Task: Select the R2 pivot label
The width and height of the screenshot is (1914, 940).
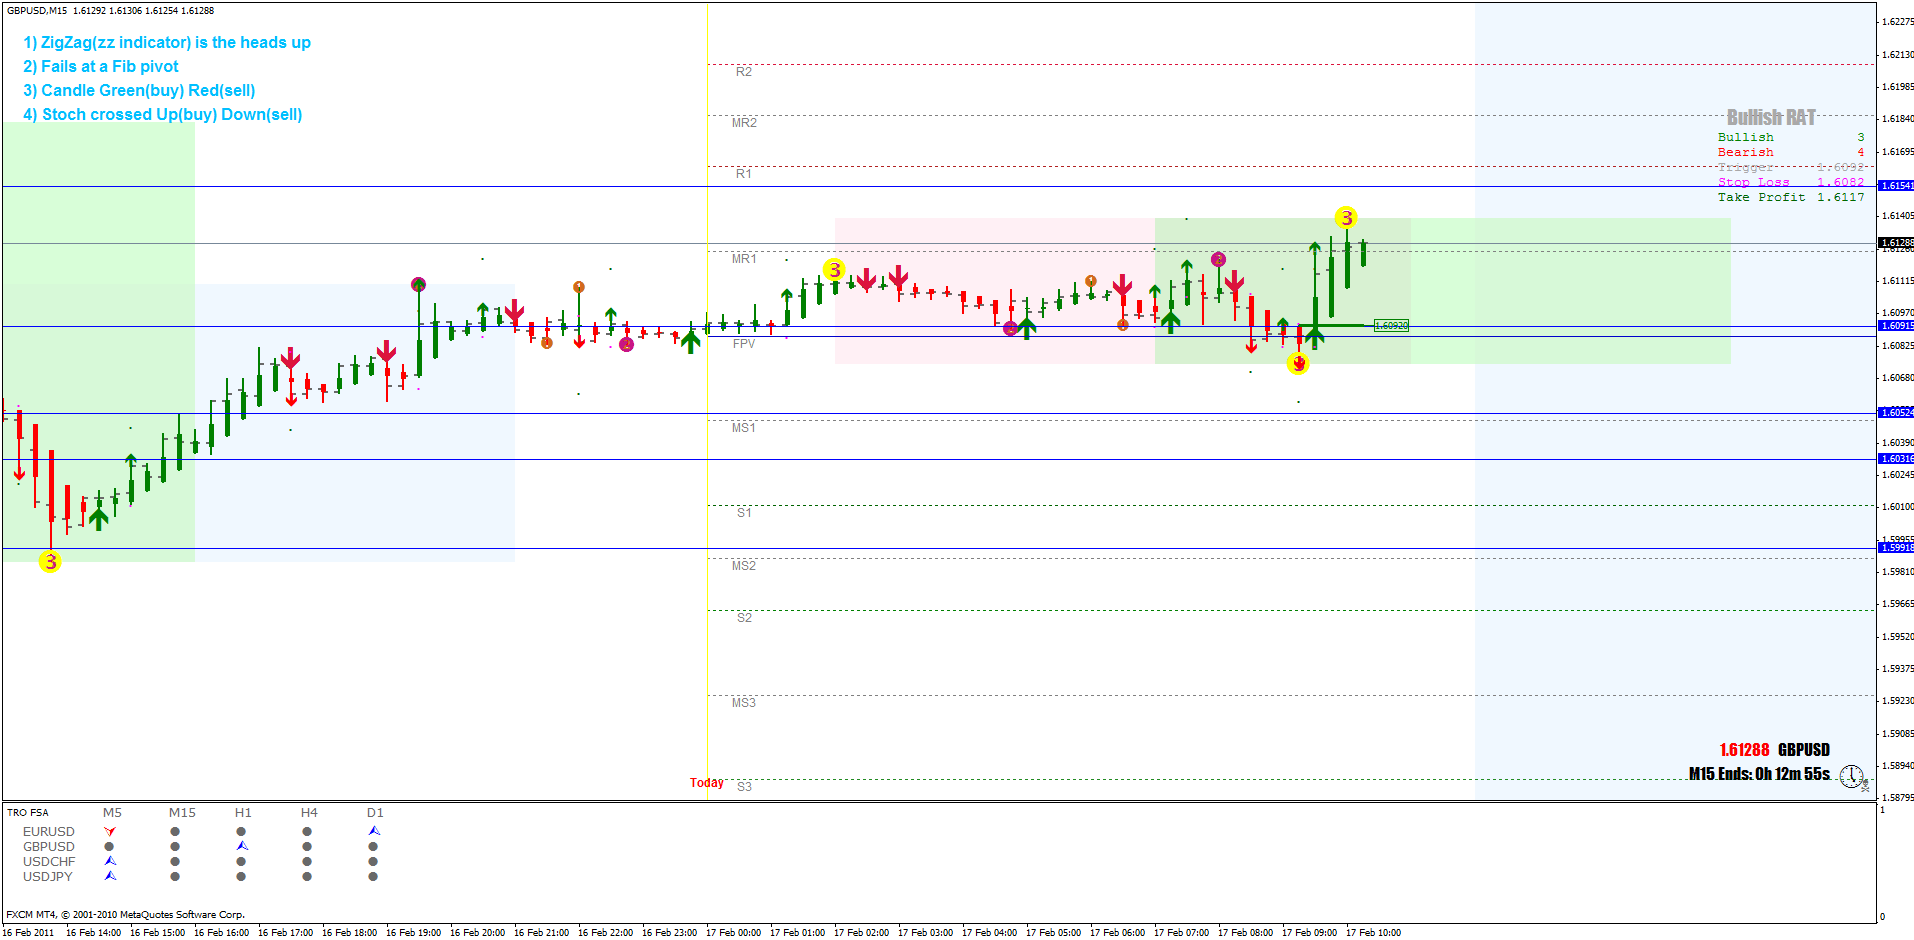Action: point(744,72)
